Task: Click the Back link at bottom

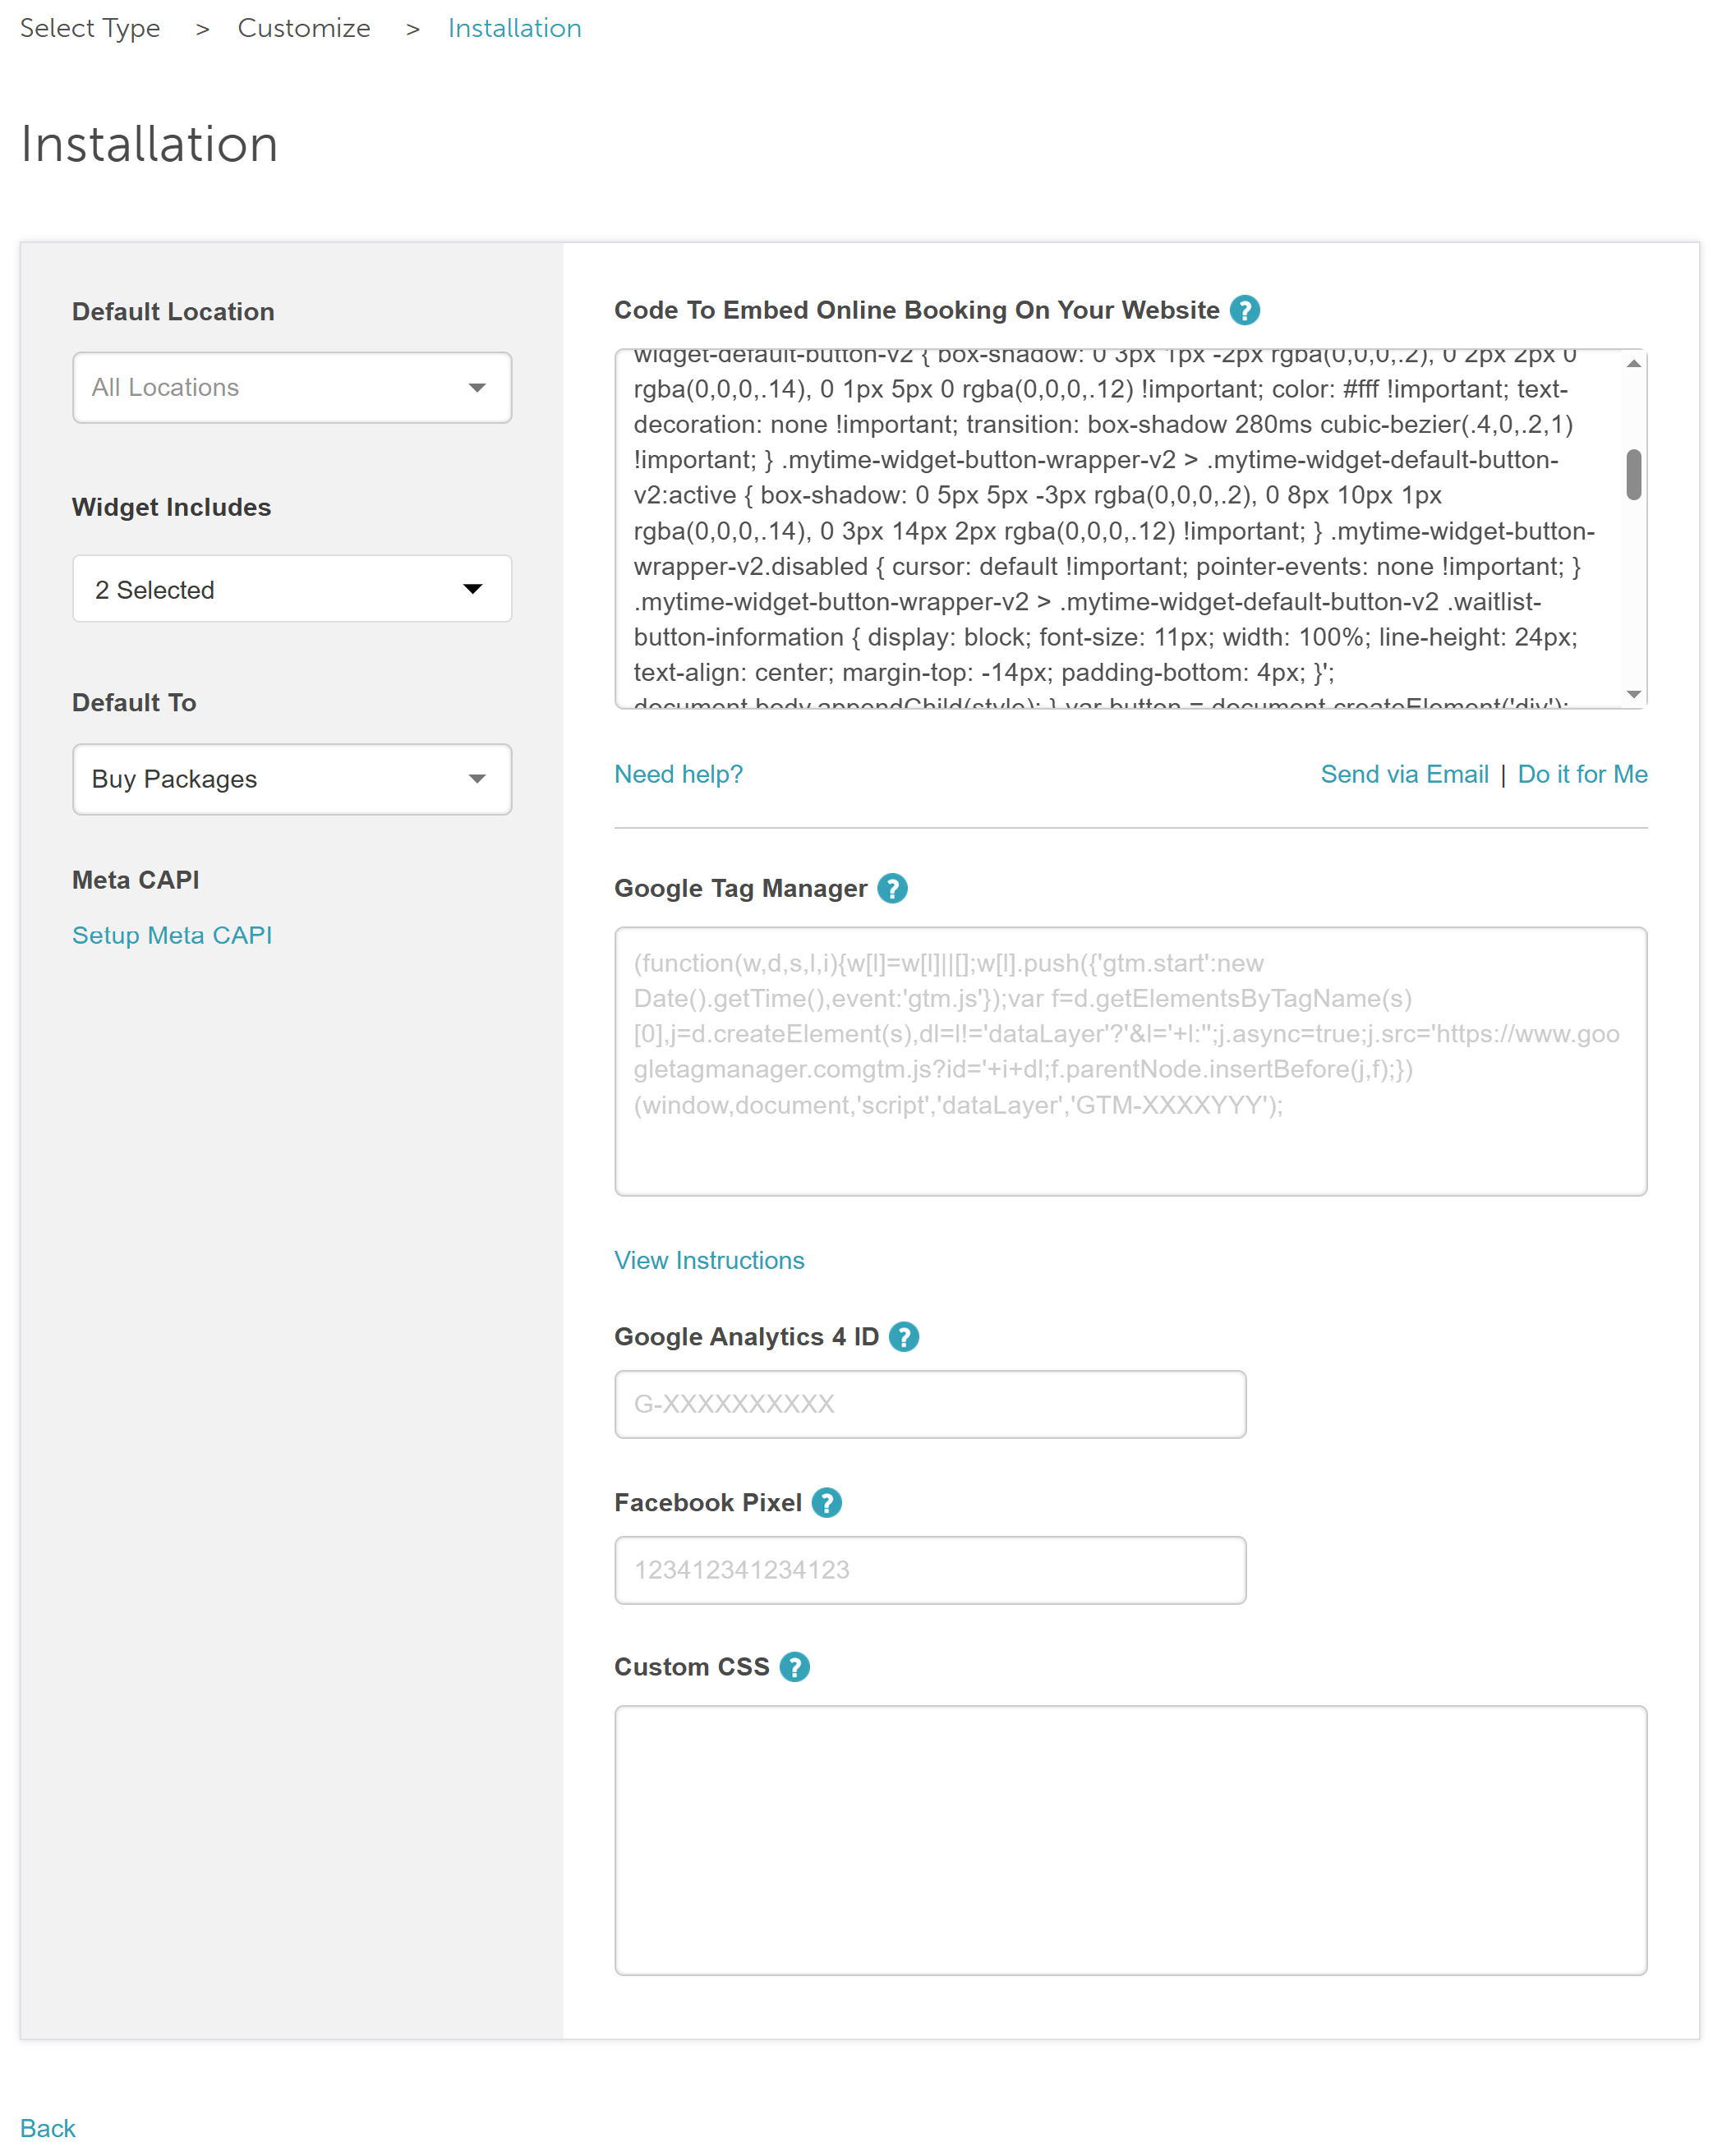Action: click(x=48, y=2127)
